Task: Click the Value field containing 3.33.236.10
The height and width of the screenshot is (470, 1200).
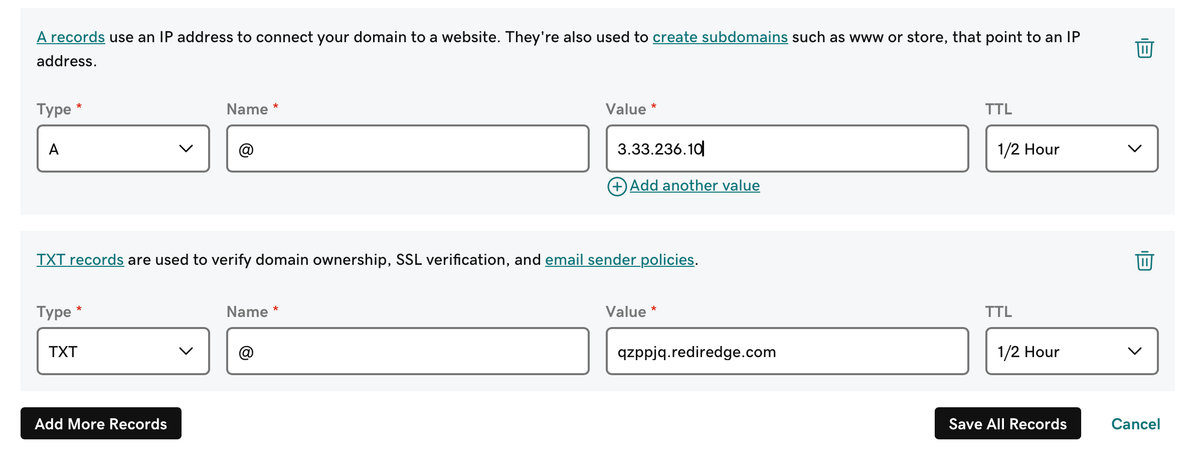Action: [786, 149]
